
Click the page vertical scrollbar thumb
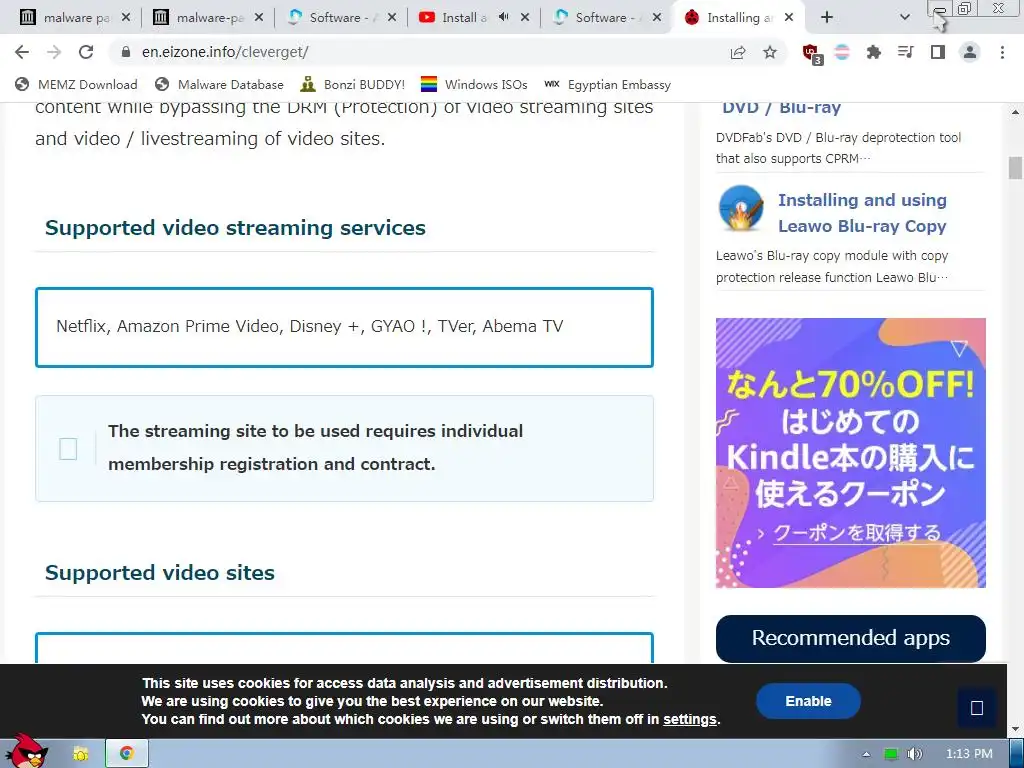[1015, 168]
